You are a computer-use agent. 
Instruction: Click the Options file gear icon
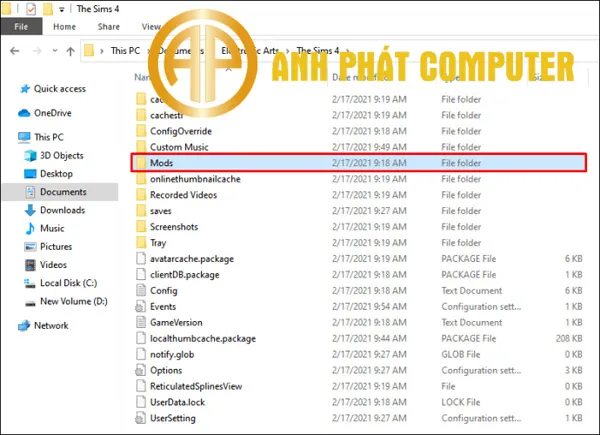[141, 370]
